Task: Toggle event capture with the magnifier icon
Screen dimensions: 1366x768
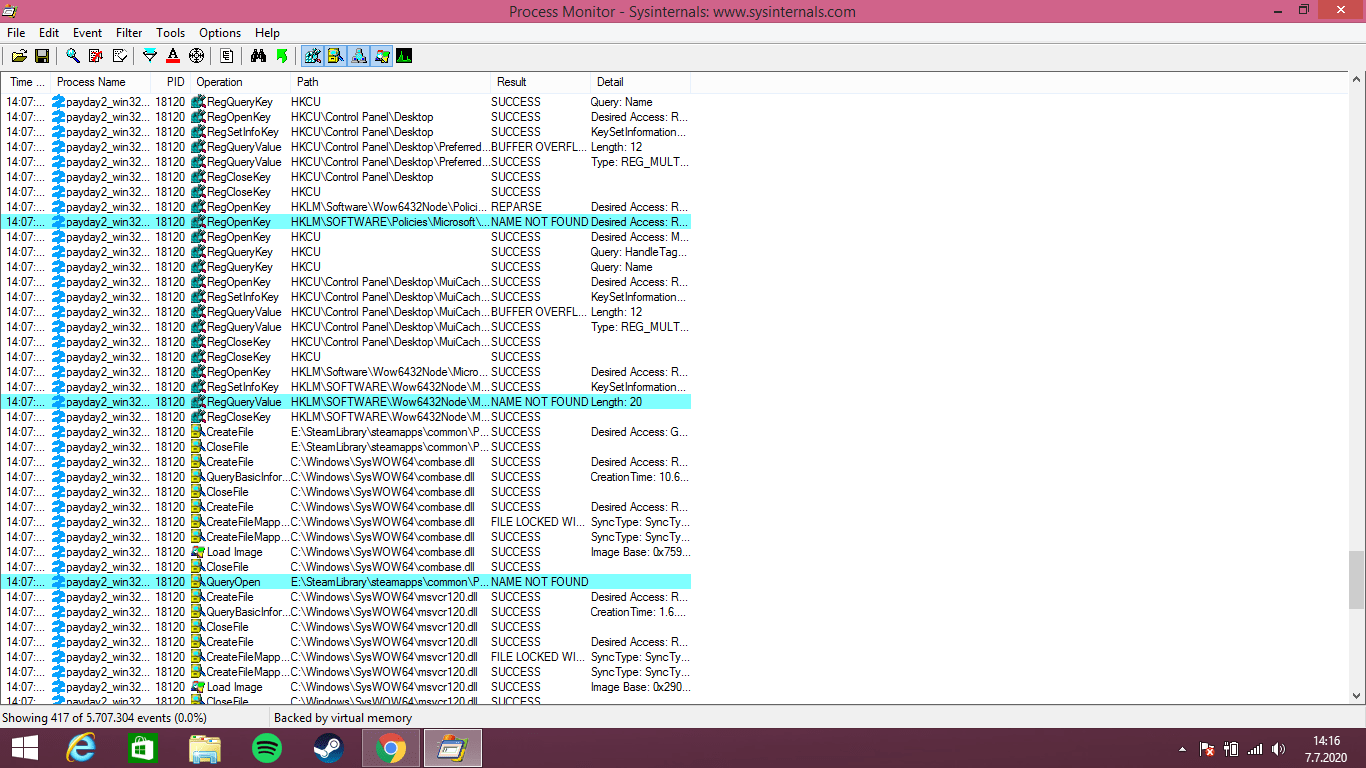Action: coord(73,56)
